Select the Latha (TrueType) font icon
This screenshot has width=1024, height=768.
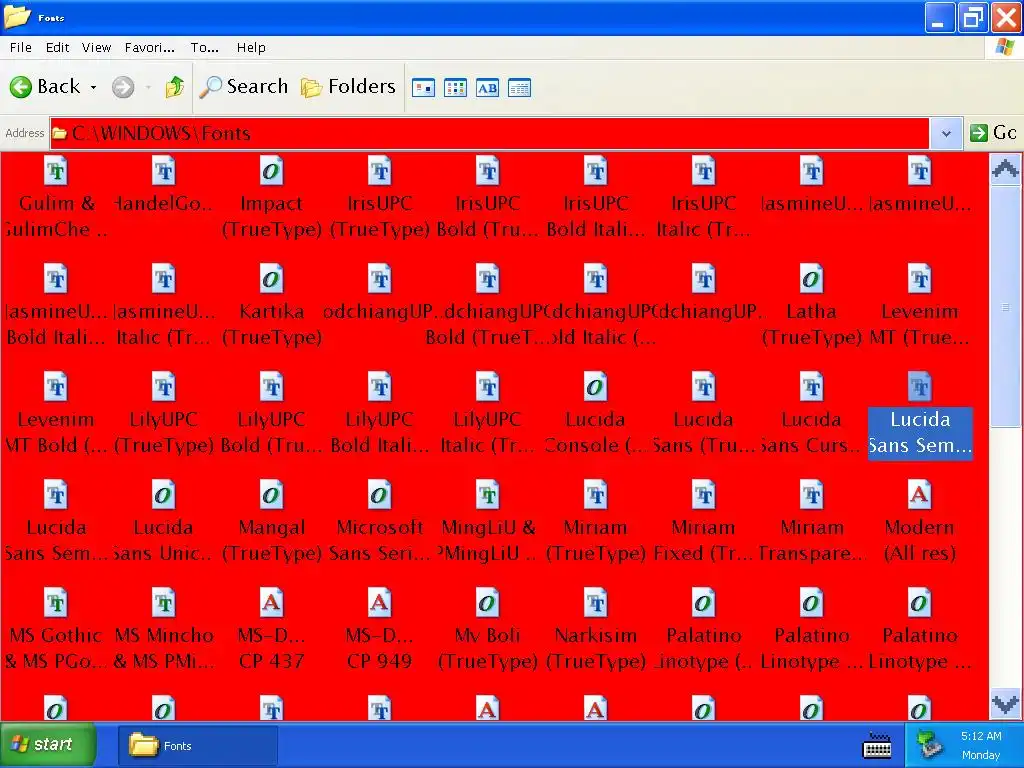coord(811,280)
